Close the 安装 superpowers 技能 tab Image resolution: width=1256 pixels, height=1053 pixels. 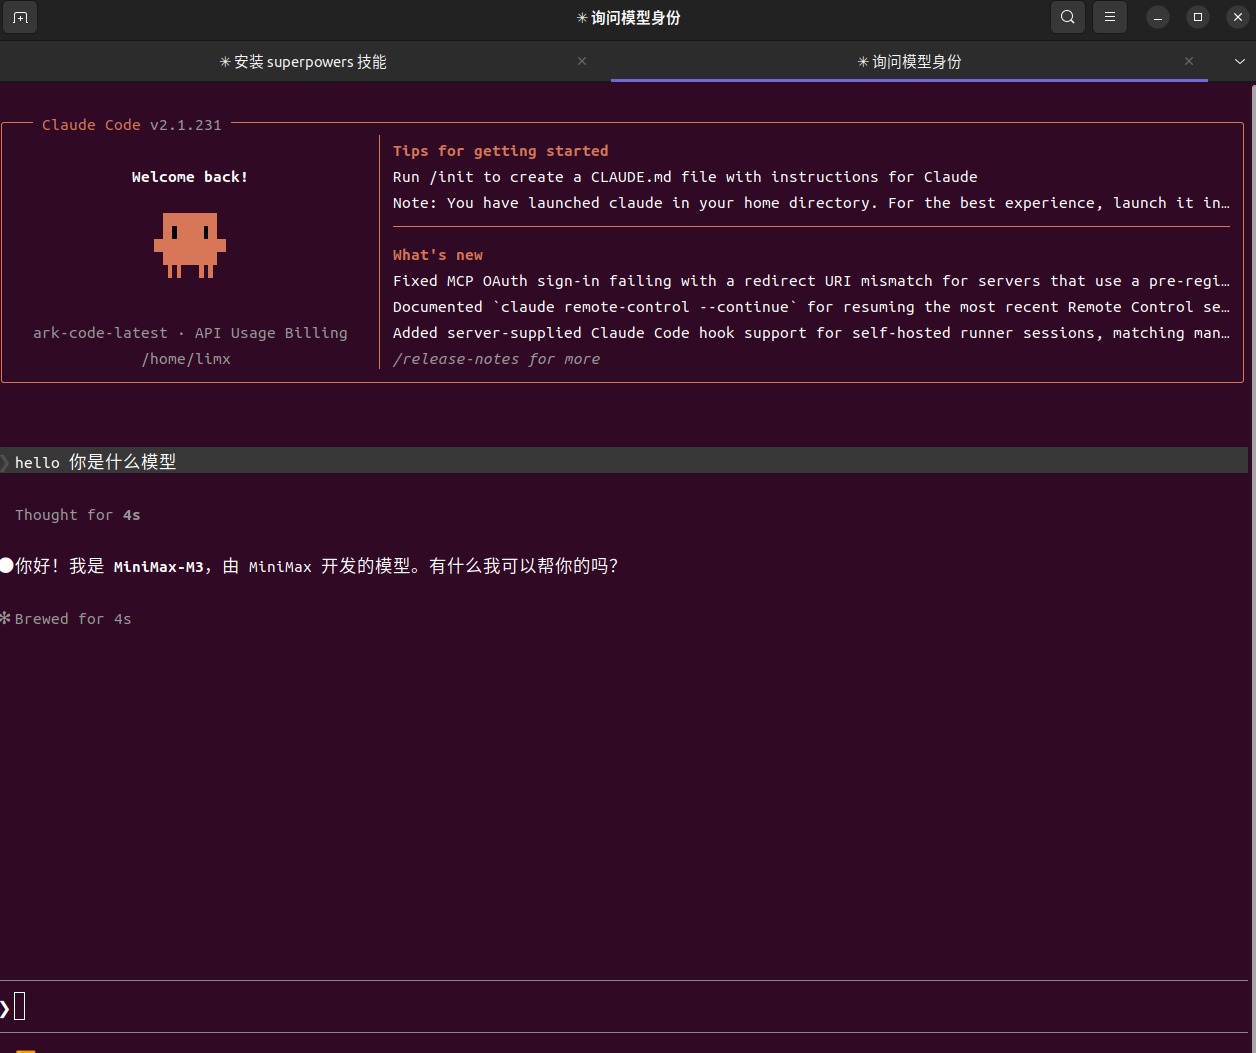pos(582,61)
